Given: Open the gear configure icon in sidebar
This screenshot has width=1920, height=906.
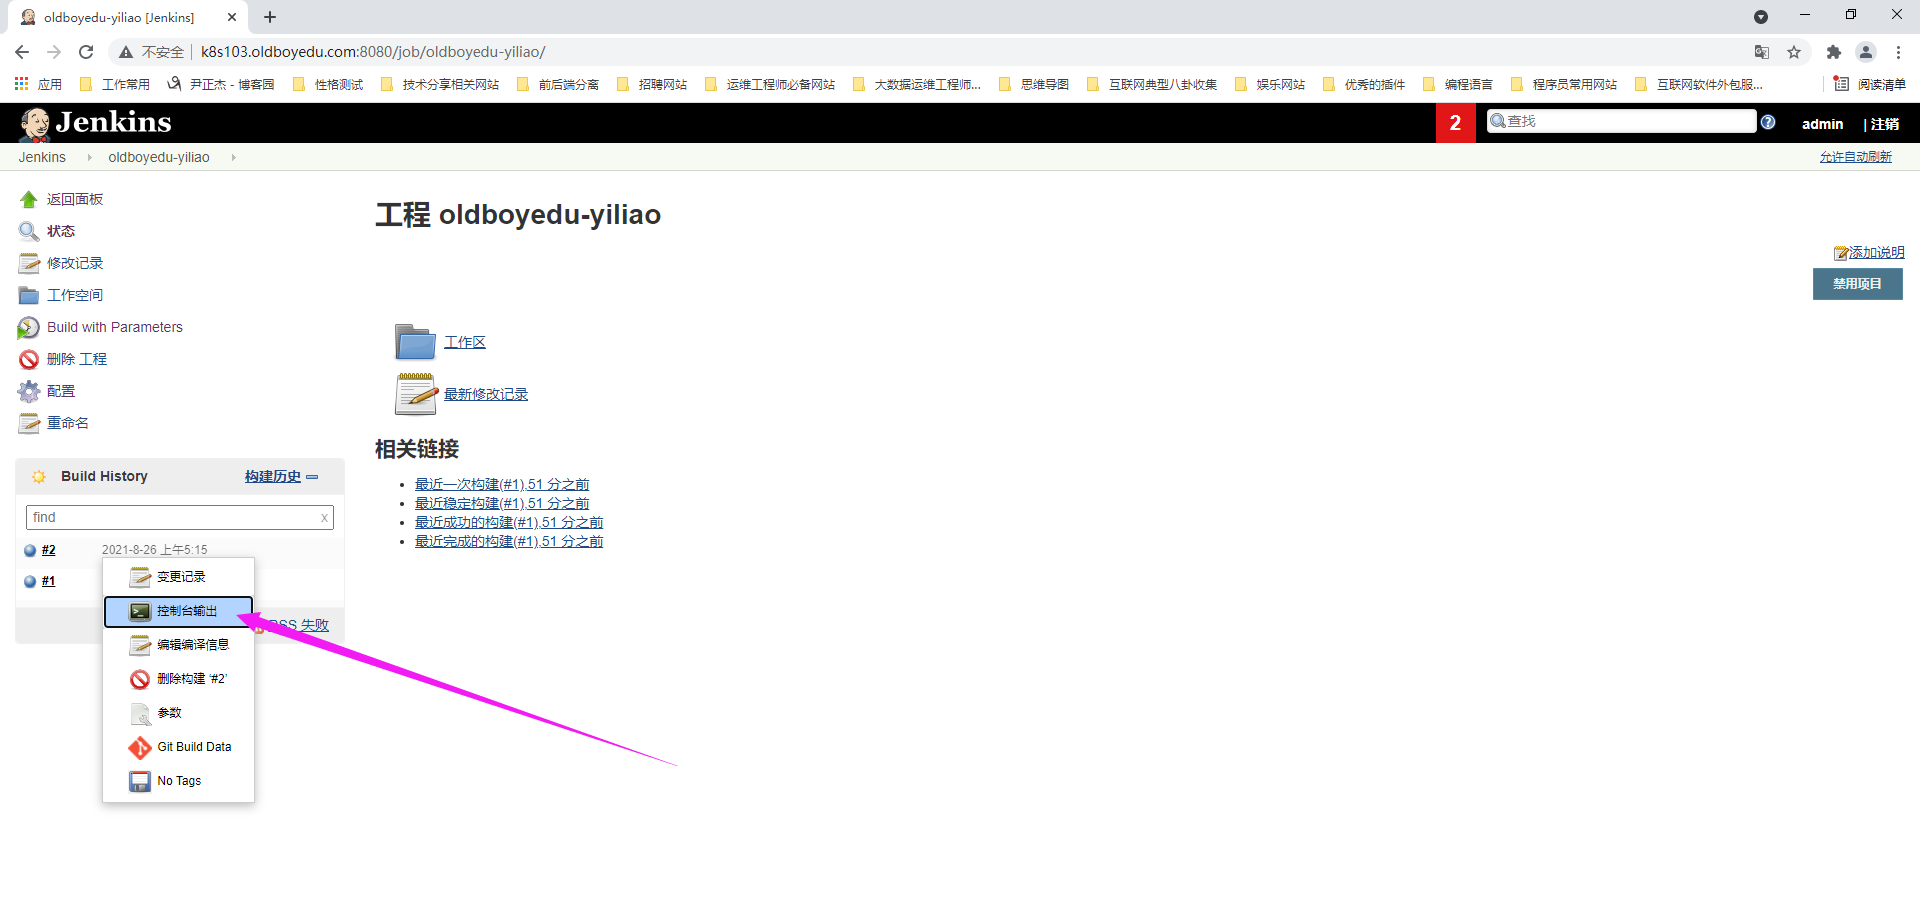Looking at the screenshot, I should (x=29, y=392).
